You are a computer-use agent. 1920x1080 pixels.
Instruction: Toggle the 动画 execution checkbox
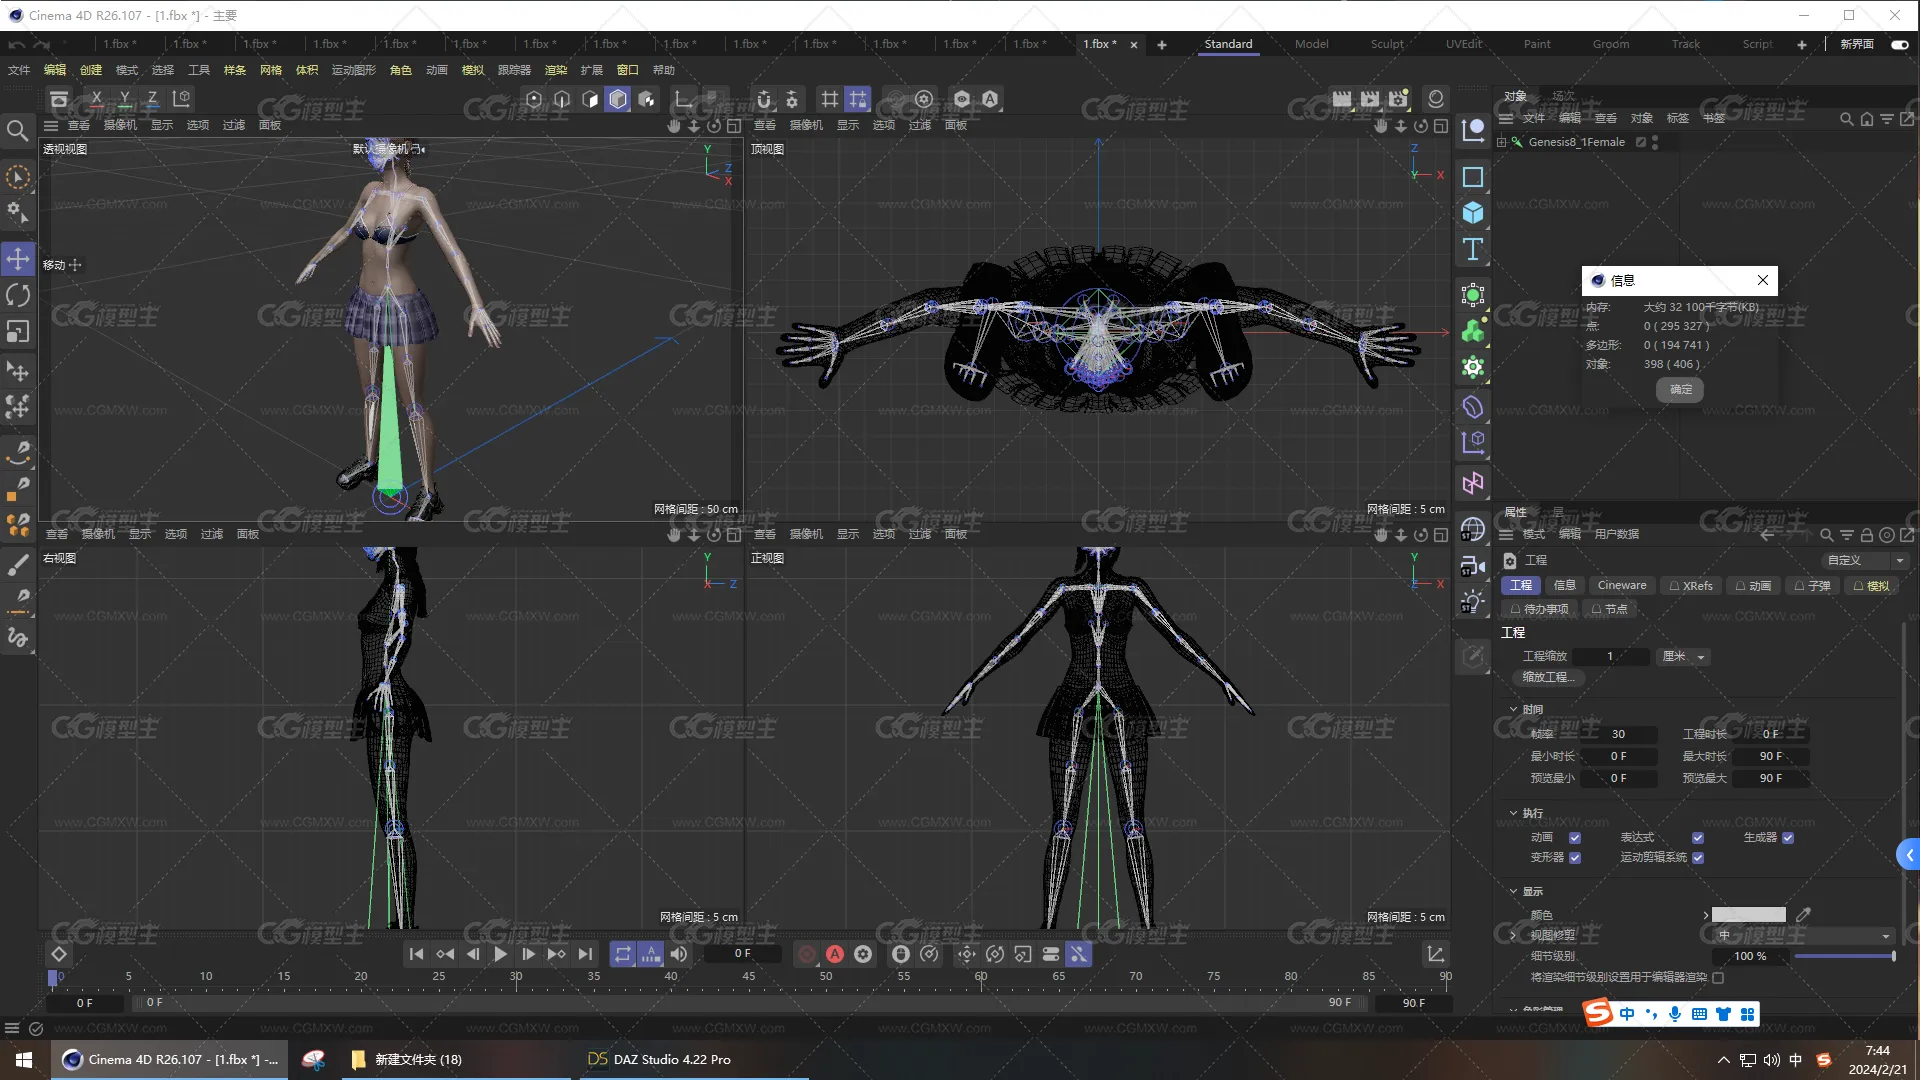tap(1575, 838)
